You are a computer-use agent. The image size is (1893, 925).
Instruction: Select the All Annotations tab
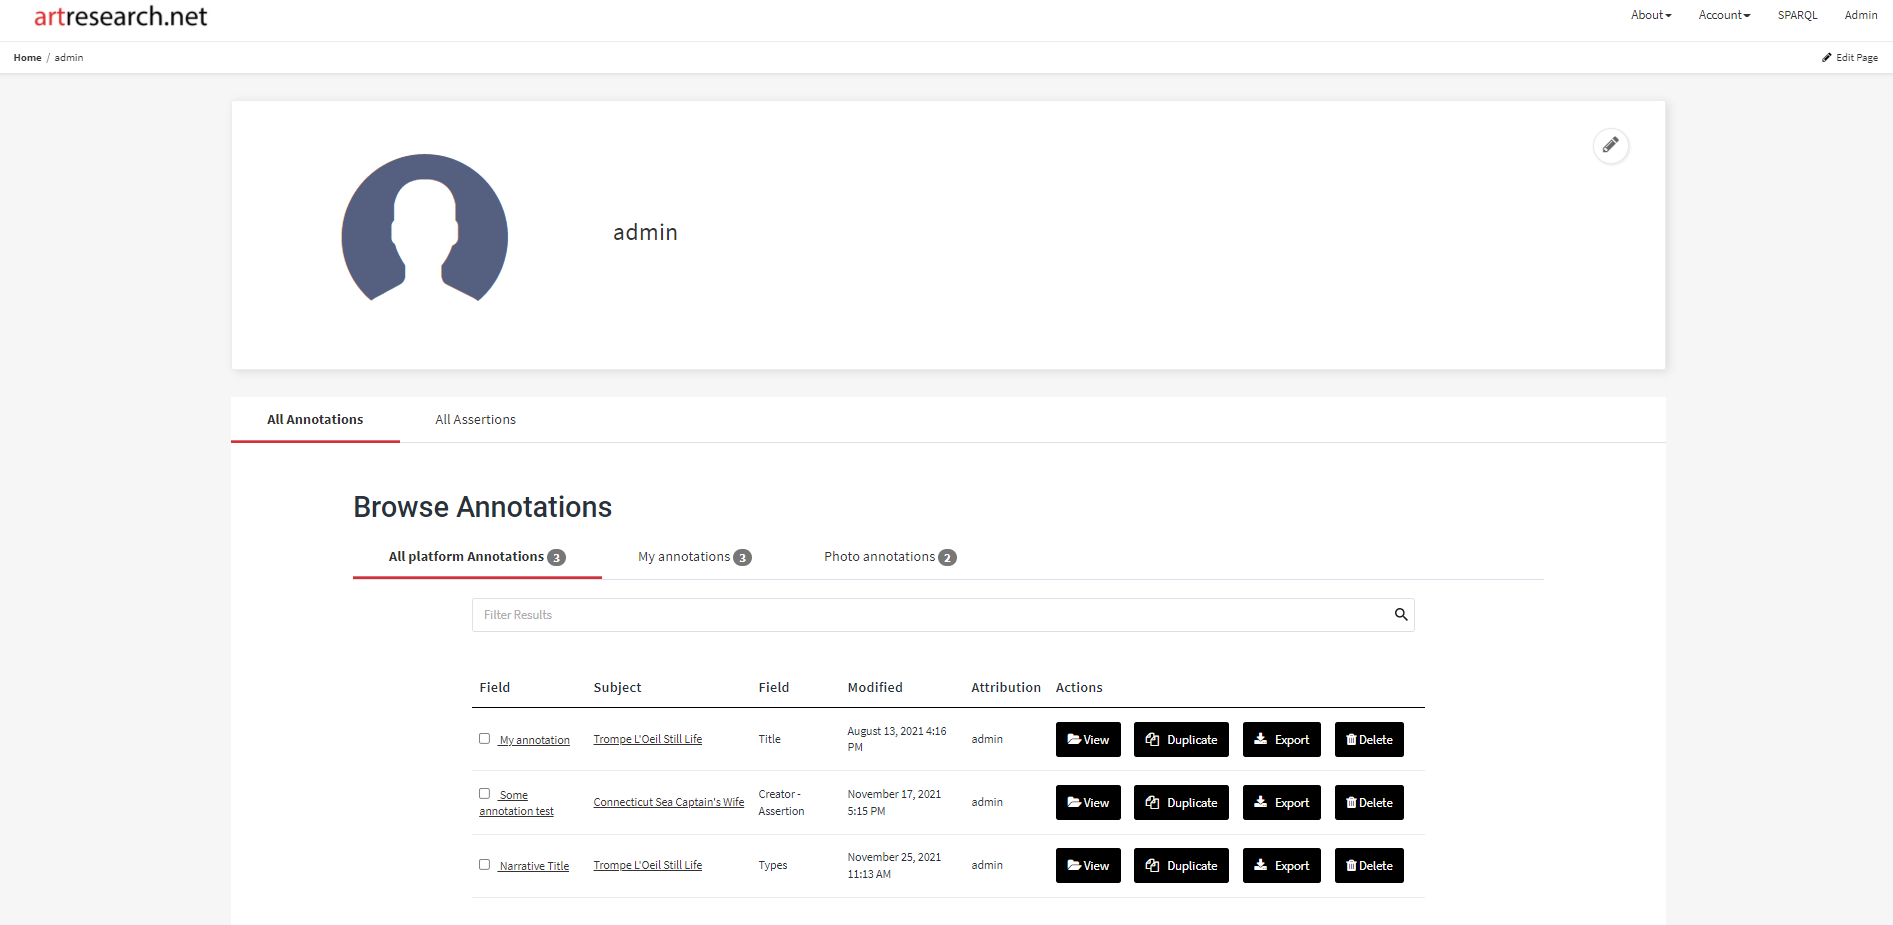coord(315,420)
